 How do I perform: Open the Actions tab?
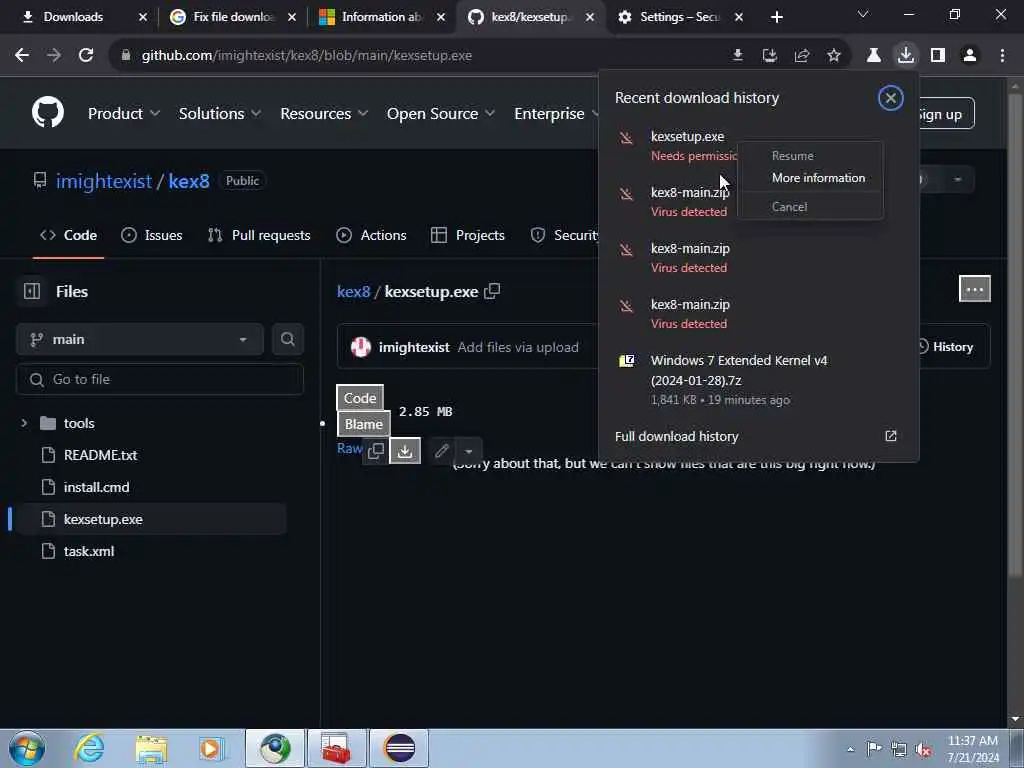click(x=371, y=235)
